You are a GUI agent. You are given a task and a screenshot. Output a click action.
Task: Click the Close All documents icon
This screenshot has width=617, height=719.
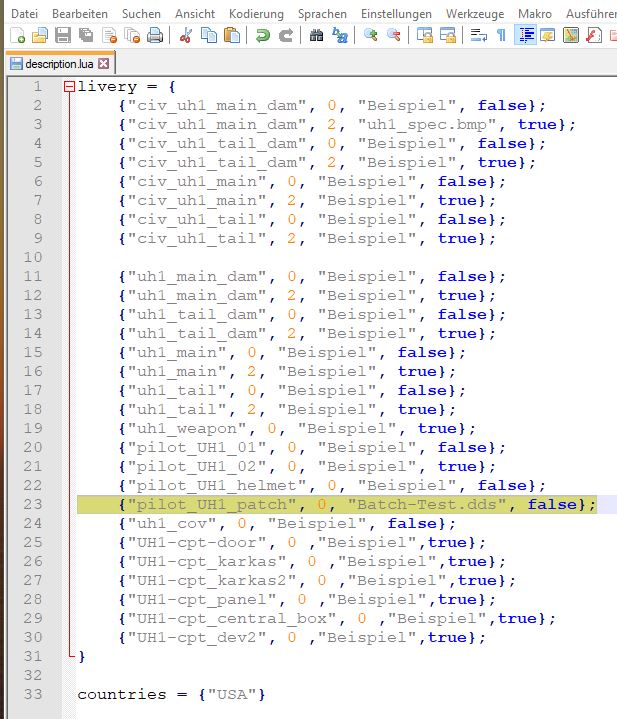pos(132,35)
